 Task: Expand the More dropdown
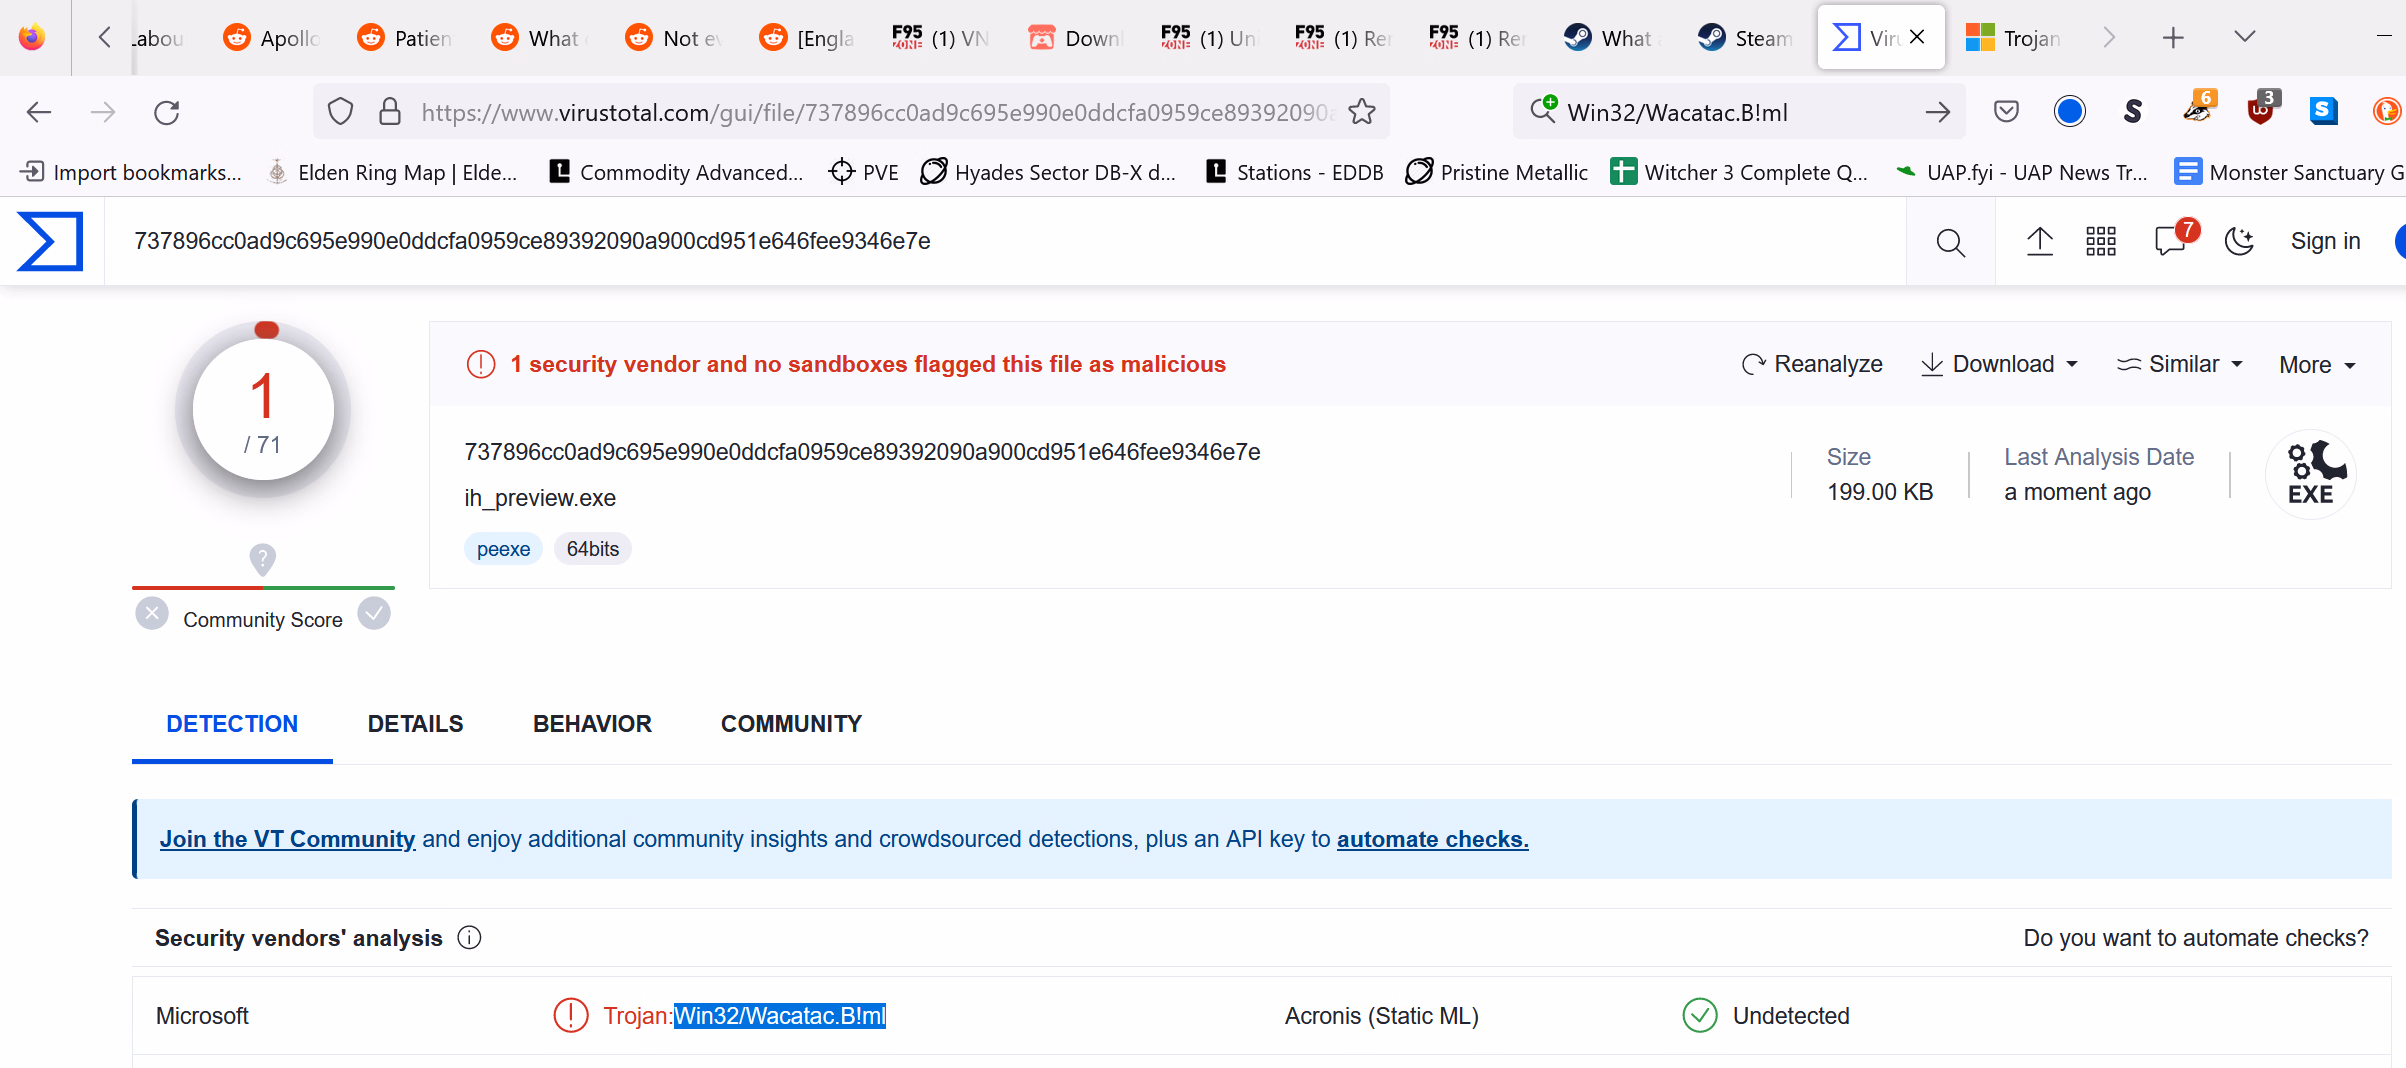point(2317,365)
